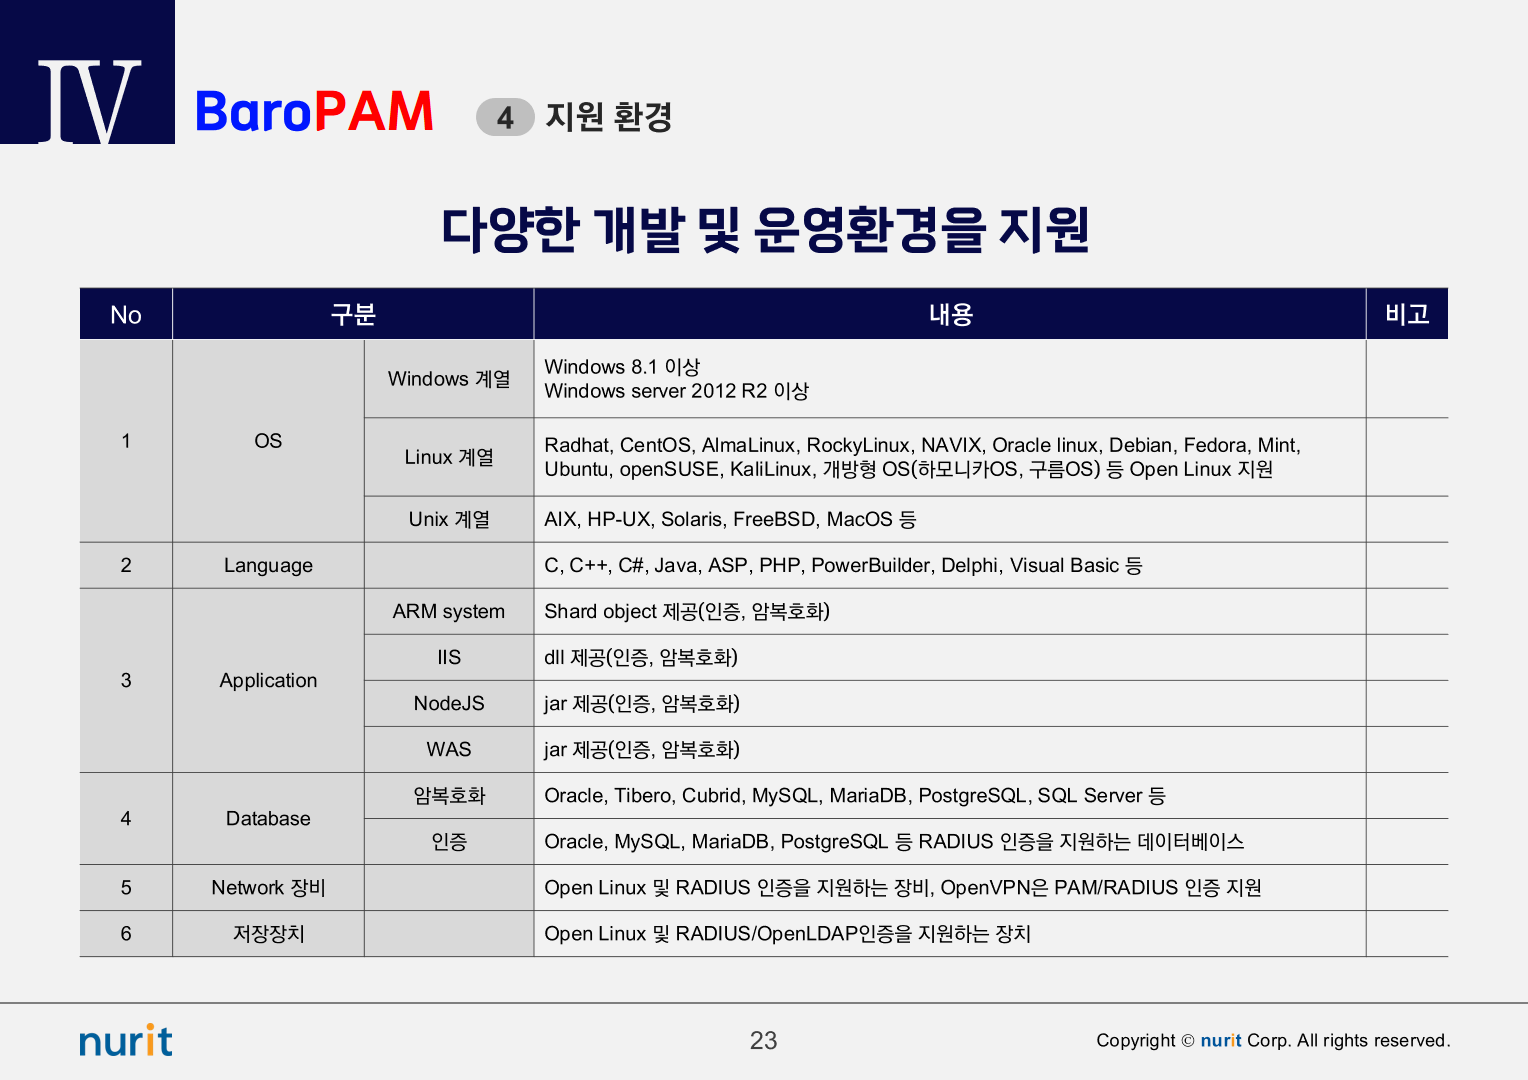The image size is (1528, 1080).
Task: Select the '저장장치' category cell
Action: point(268,933)
